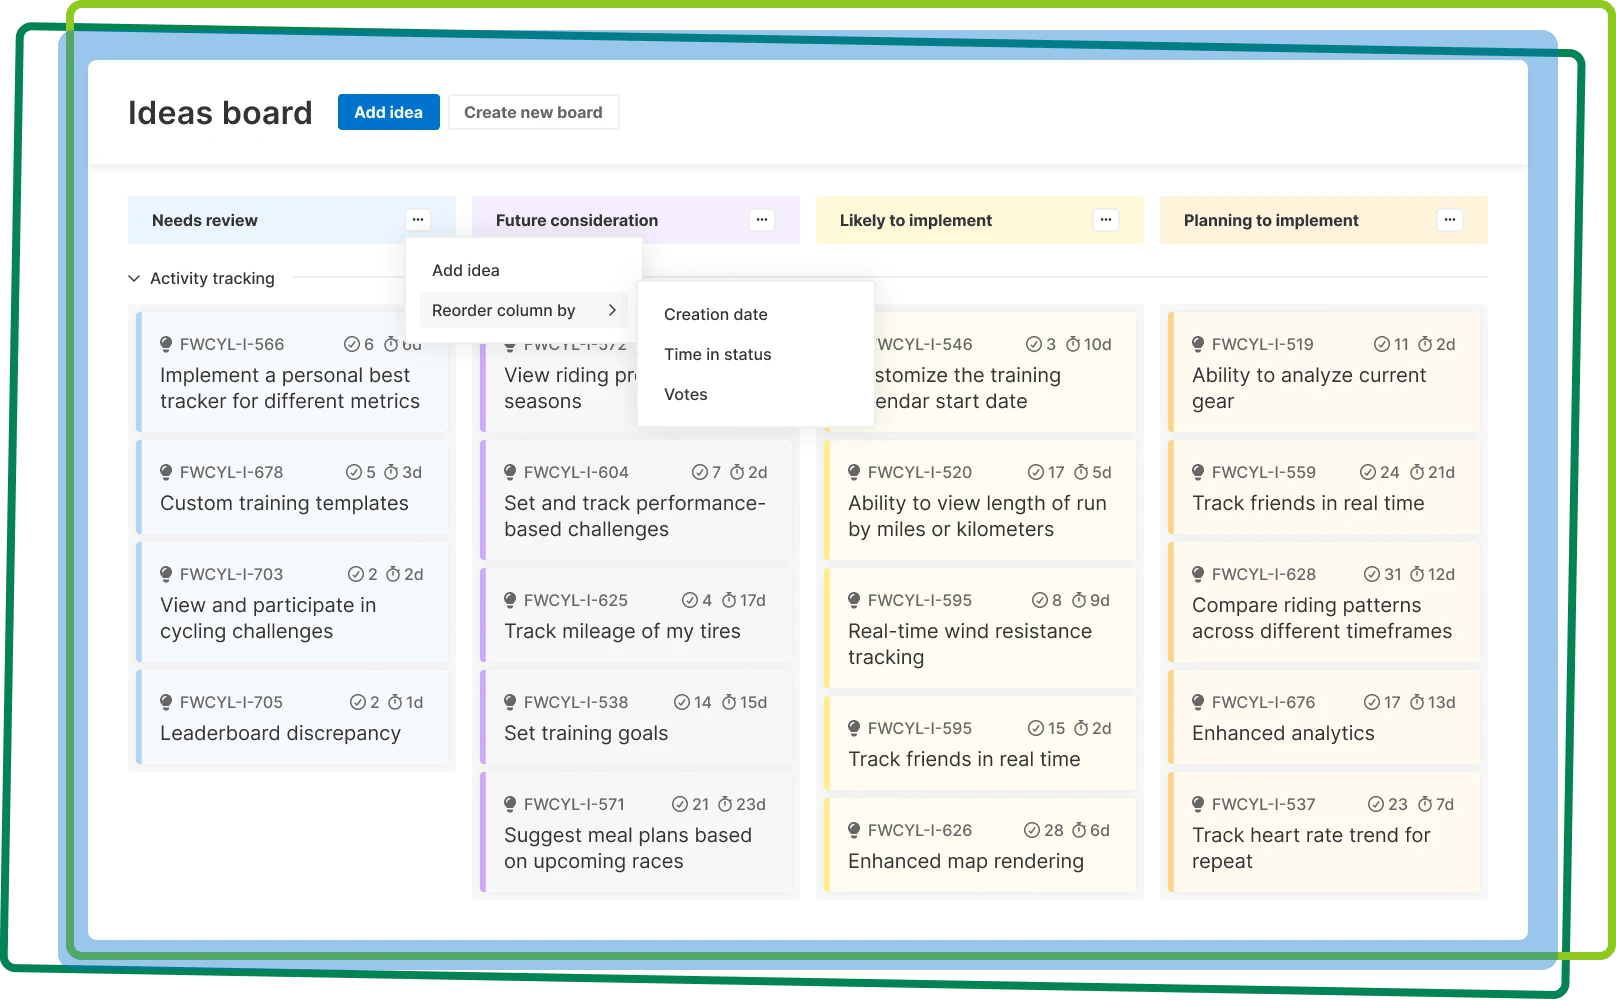Click lightbulb icon on FWCYL-I-559 card

[x=1198, y=472]
